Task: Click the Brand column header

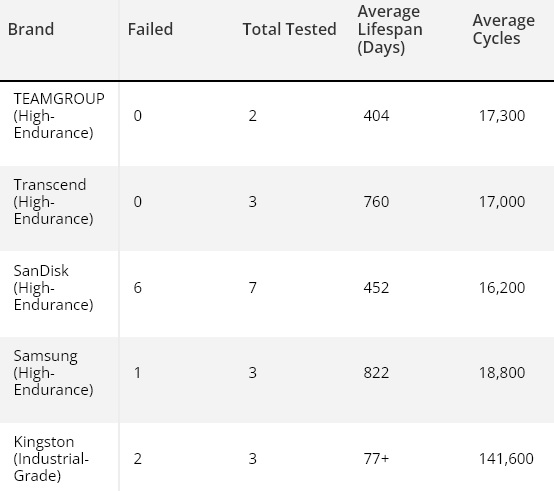Action: tap(31, 29)
